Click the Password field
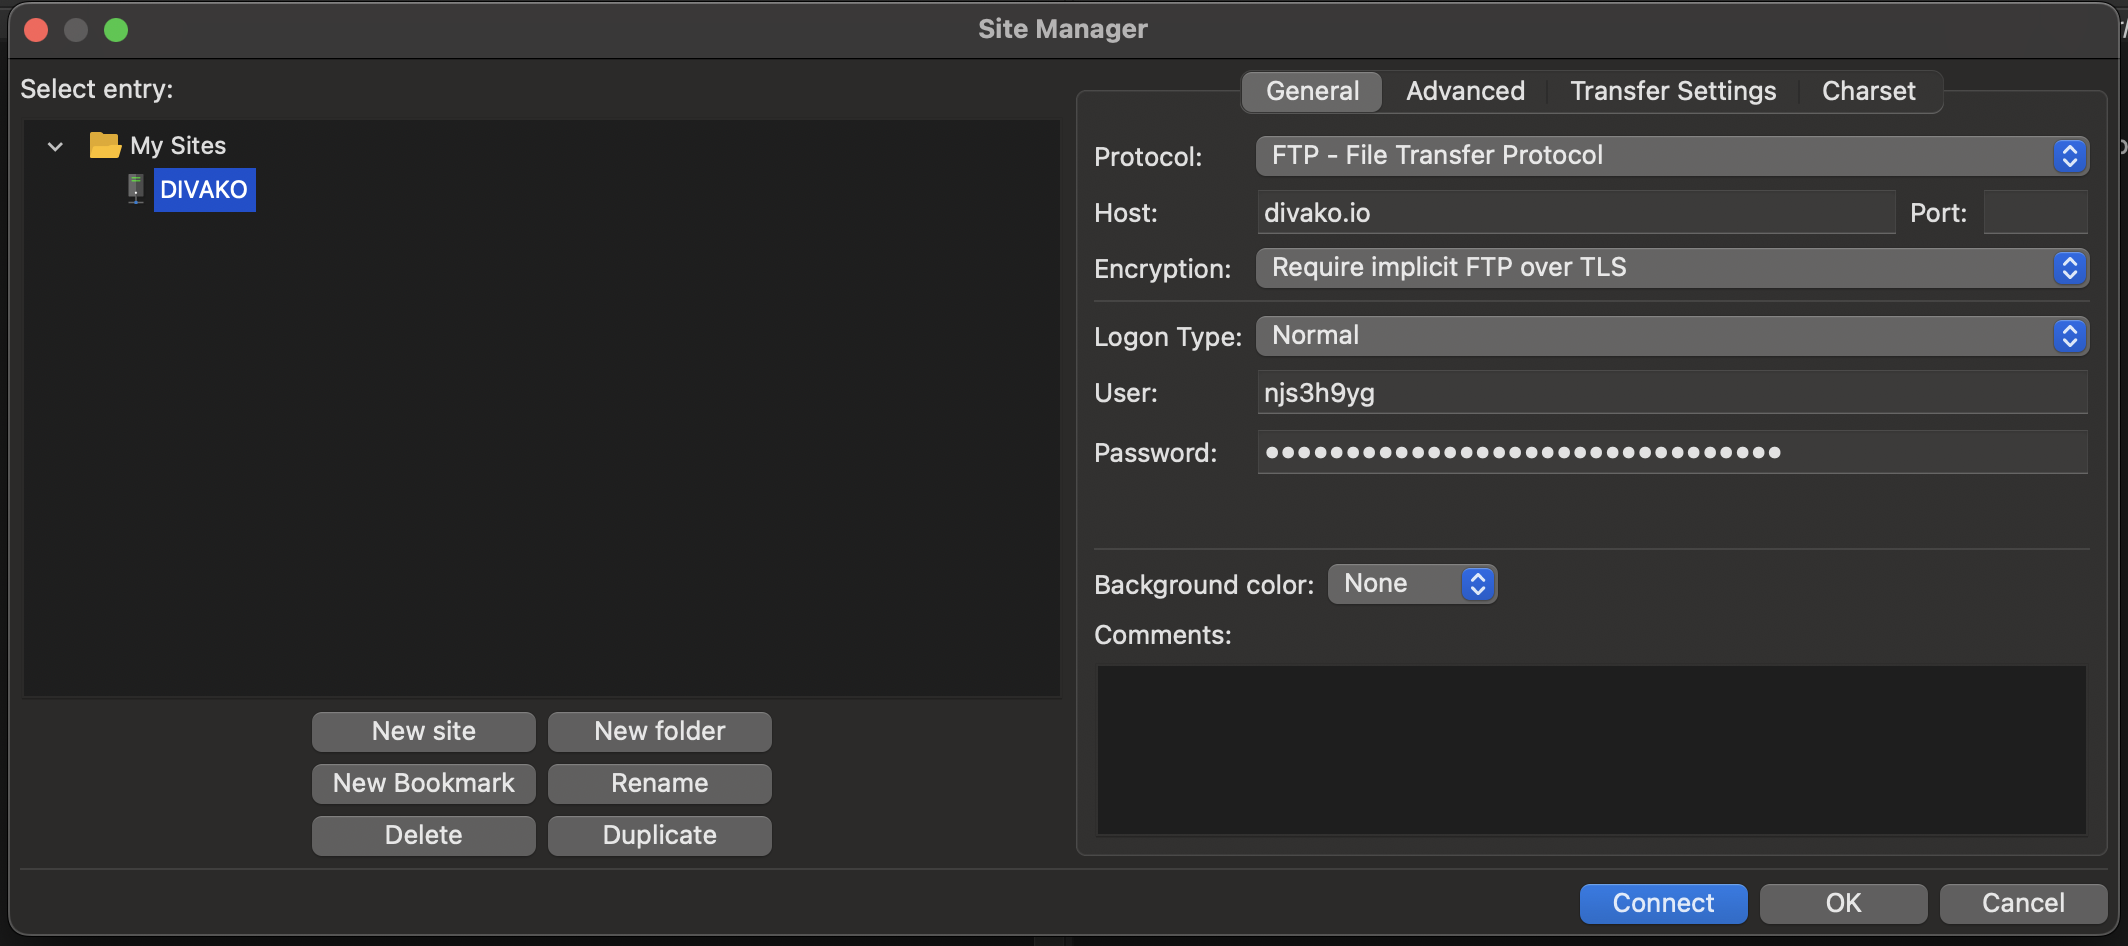This screenshot has width=2128, height=946. pyautogui.click(x=1672, y=452)
